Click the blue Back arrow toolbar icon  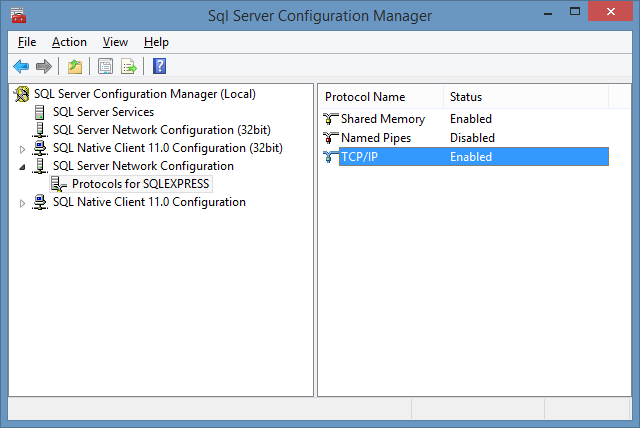pos(21,66)
